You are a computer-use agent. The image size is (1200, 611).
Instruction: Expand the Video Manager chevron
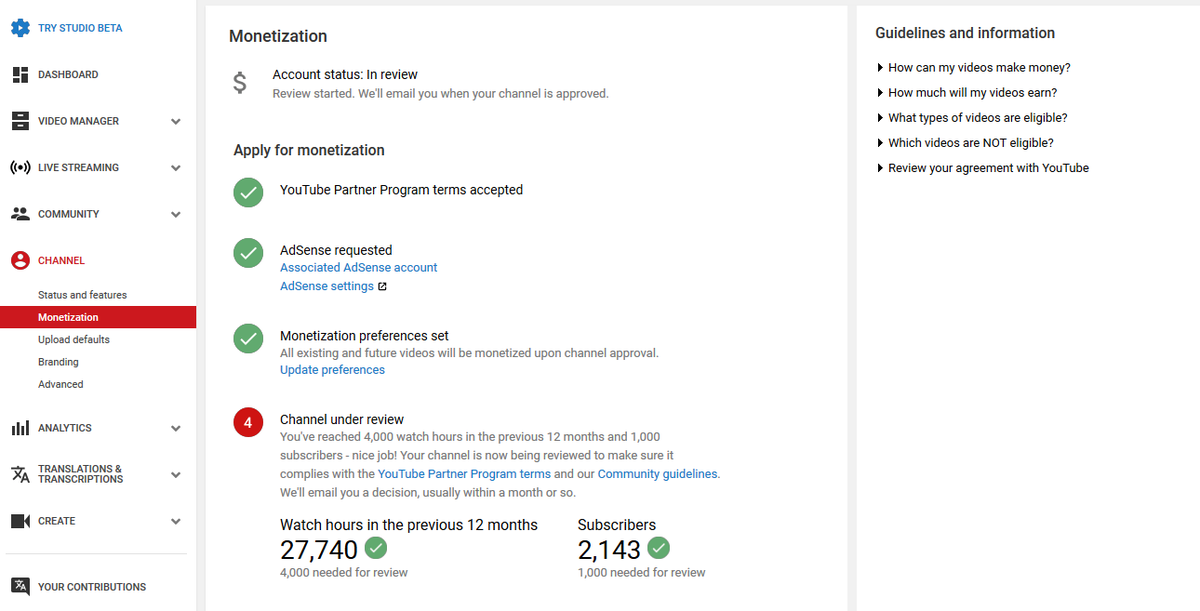(176, 122)
